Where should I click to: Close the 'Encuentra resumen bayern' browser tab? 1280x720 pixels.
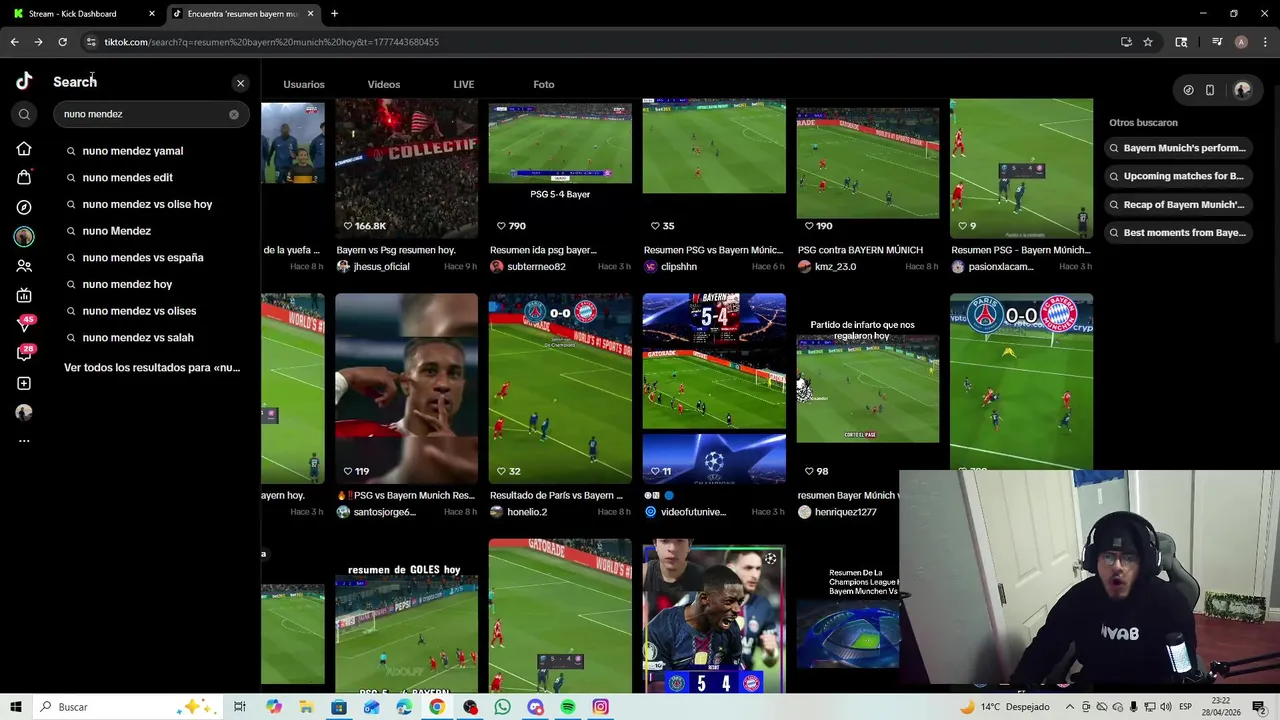coord(310,14)
